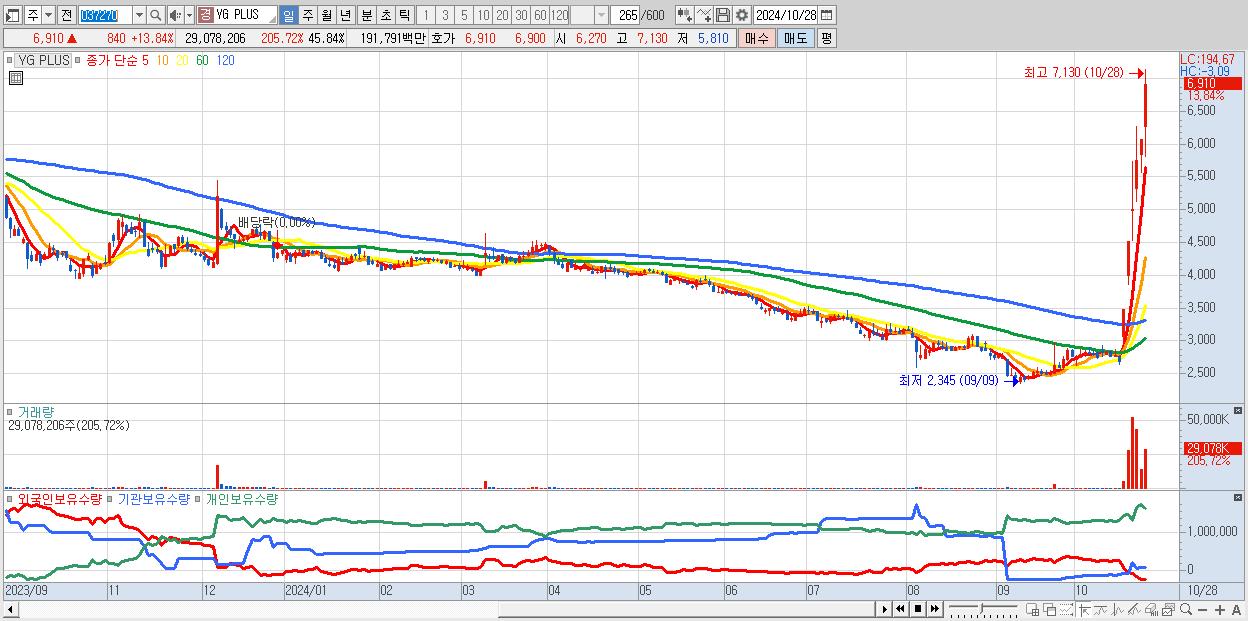
Task: Toggle 외국인보유수량 legend series
Action: pos(60,498)
